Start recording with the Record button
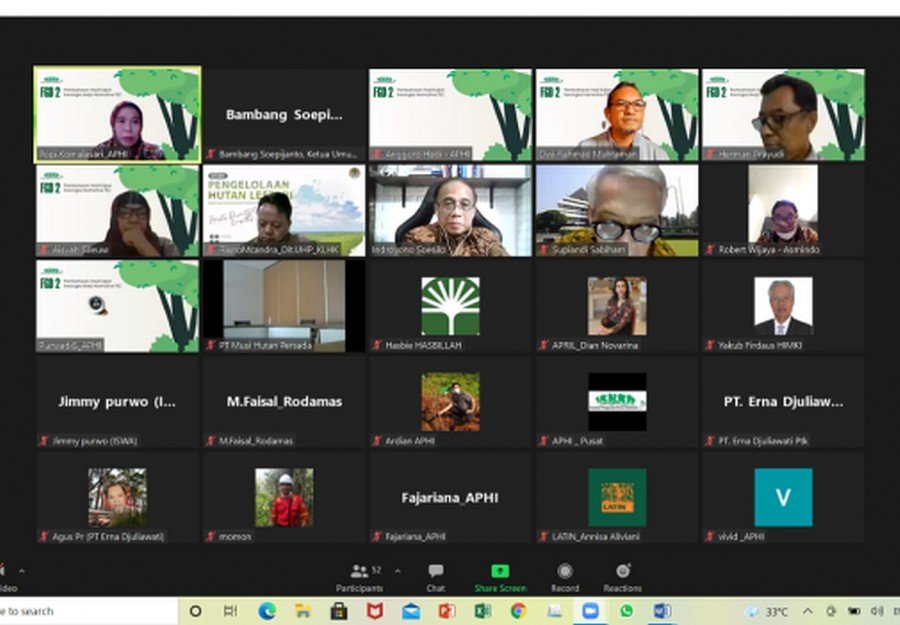 (565, 577)
